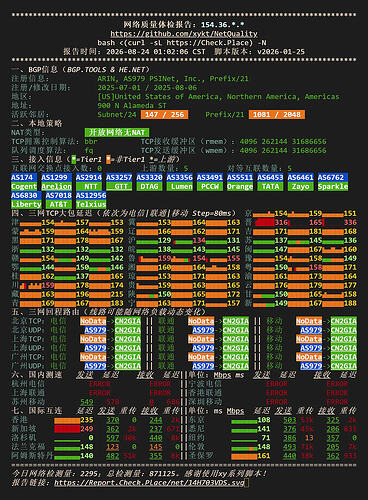Image resolution: width=368 pixels, height=500 pixels.
Task: Click the 215 latency value
Action: (117, 294)
